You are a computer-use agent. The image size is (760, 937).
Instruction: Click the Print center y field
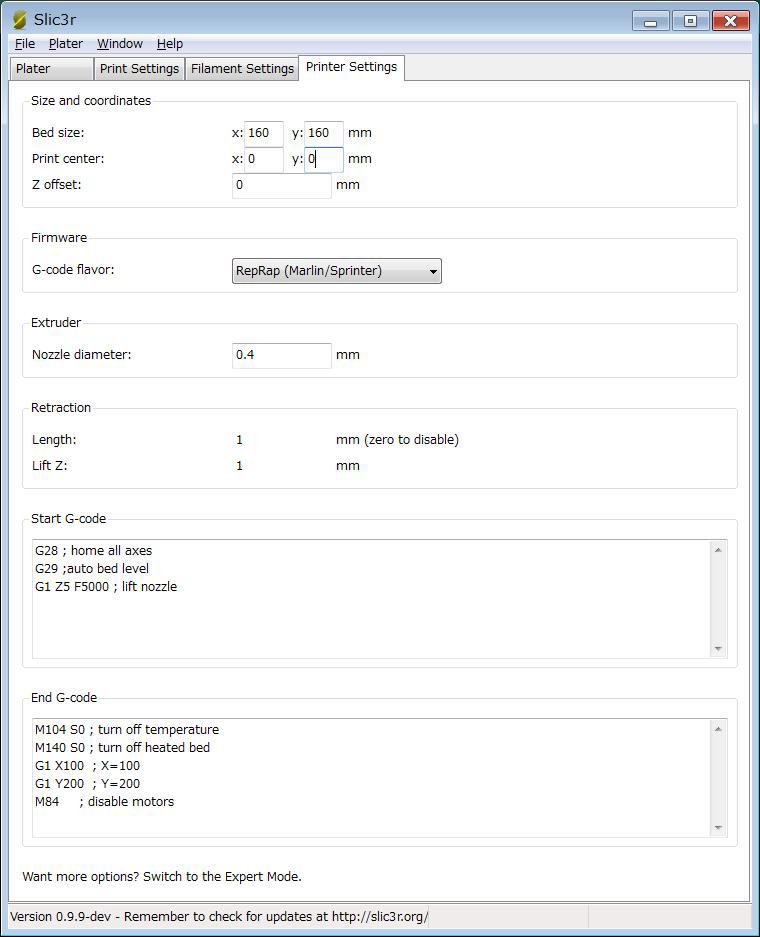[323, 159]
